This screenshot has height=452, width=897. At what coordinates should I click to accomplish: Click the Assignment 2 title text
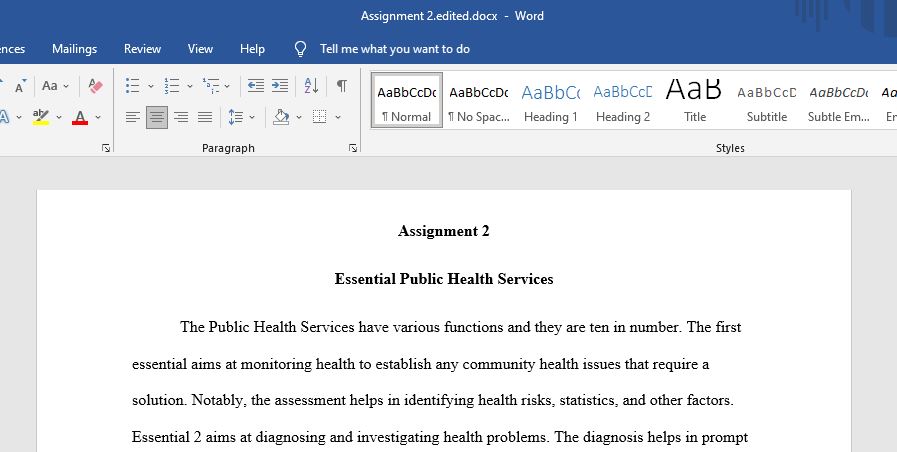tap(444, 231)
